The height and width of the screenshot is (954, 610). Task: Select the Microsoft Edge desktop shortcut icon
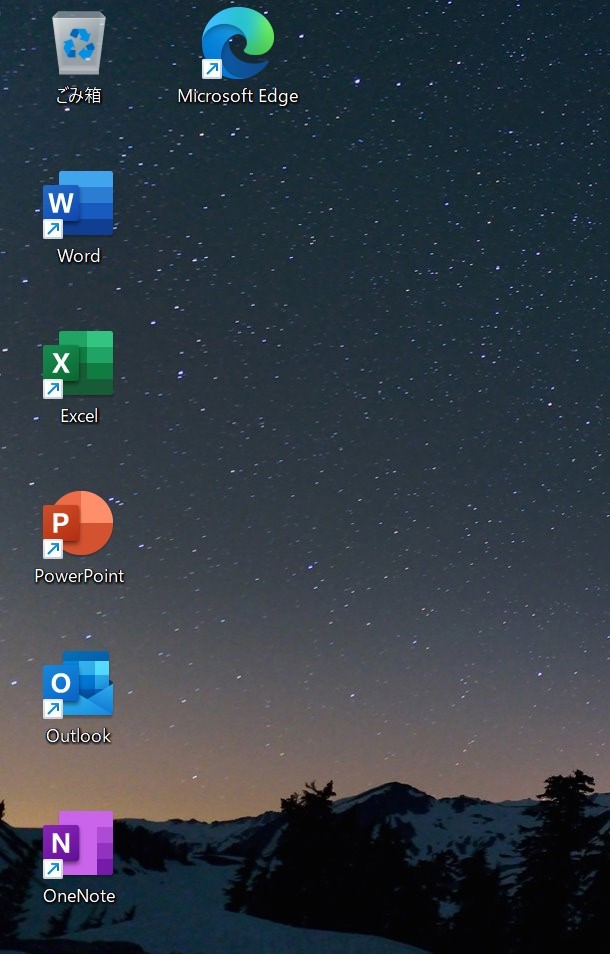tap(237, 43)
